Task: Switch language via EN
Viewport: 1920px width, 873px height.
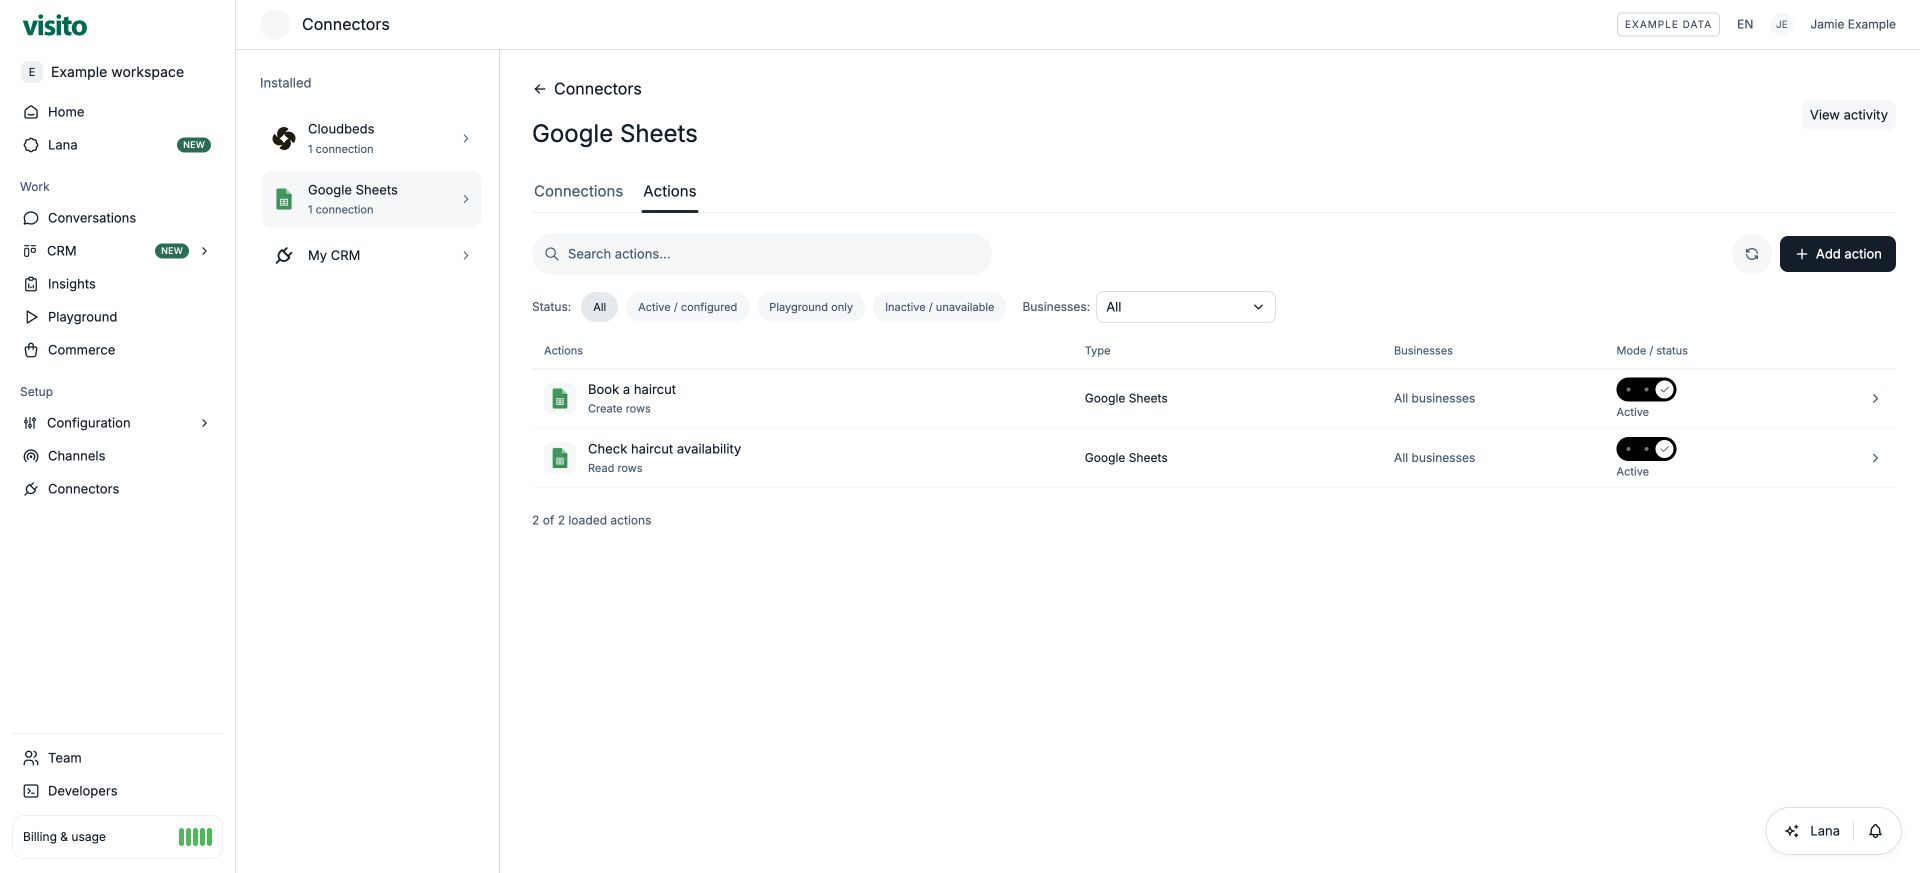Action: click(x=1745, y=24)
